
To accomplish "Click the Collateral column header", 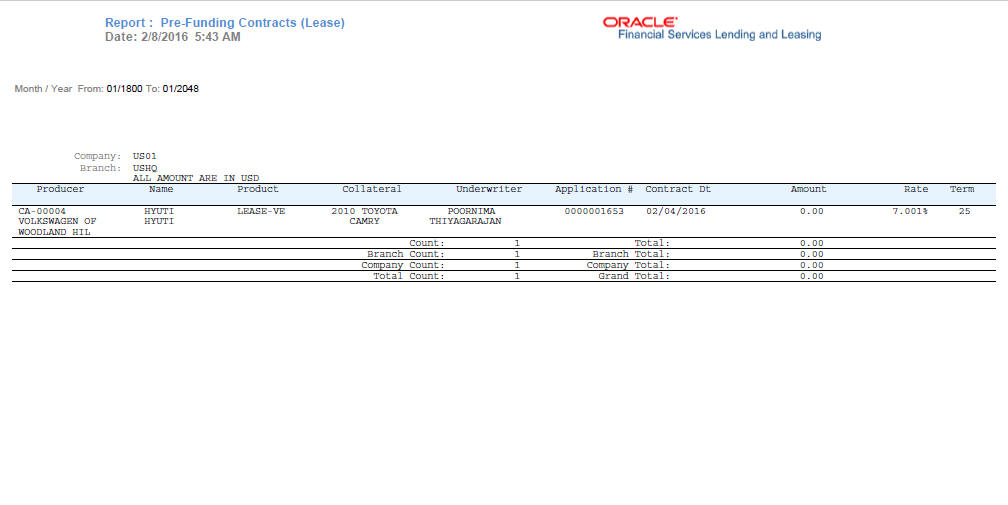I will coord(372,189).
